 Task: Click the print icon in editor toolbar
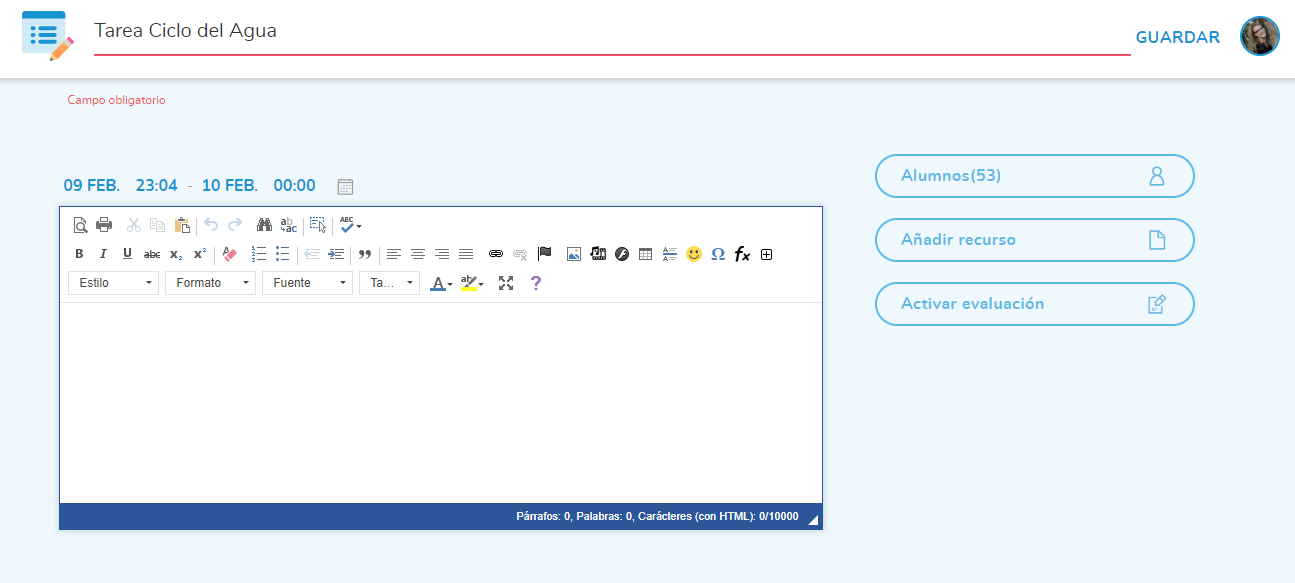(104, 225)
